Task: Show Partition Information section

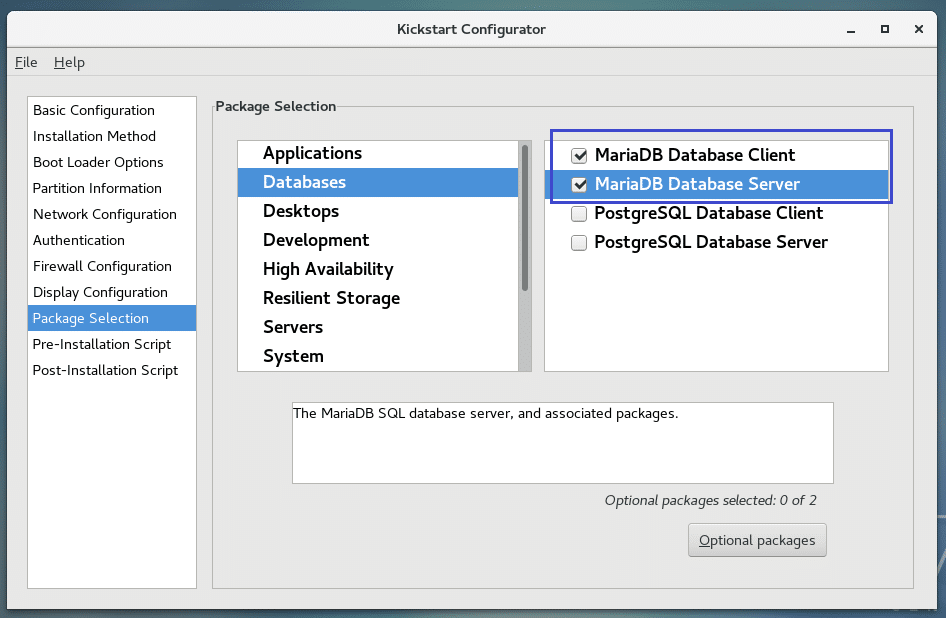Action: pos(97,188)
